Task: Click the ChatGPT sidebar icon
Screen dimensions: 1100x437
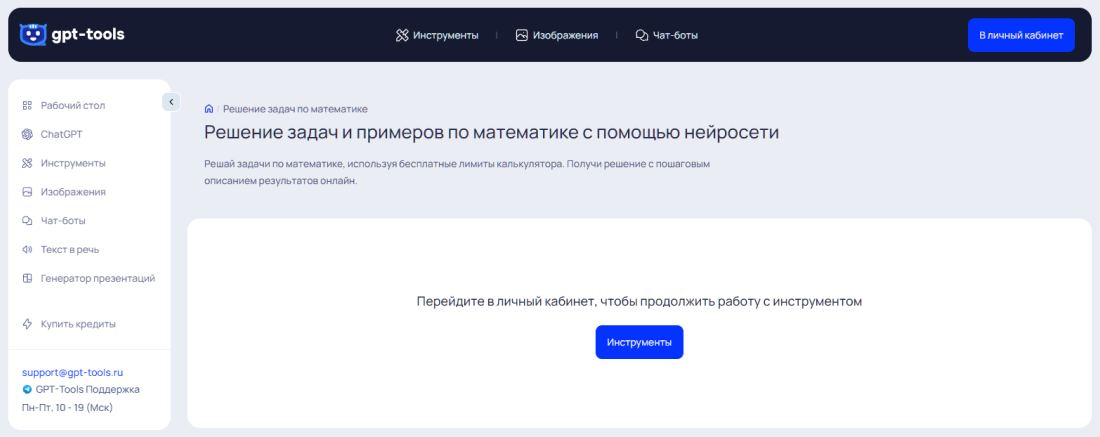Action: pyautogui.click(x=27, y=135)
